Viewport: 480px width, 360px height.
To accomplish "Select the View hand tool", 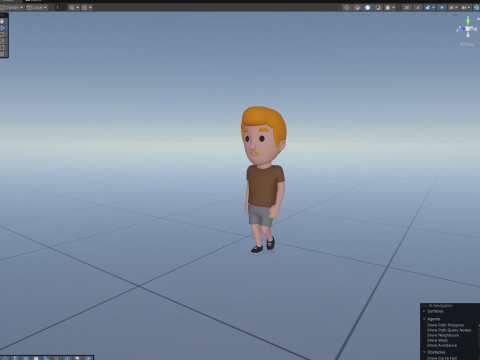I will click(x=3, y=21).
